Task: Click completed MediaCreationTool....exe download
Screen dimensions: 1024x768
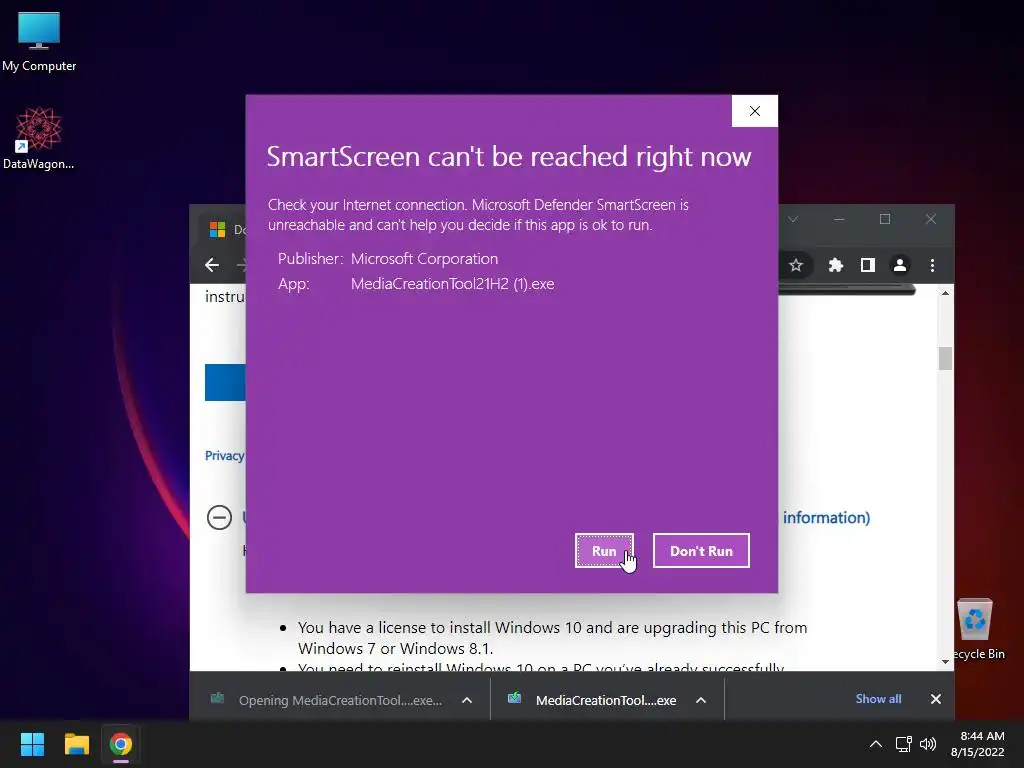Action: 593,700
